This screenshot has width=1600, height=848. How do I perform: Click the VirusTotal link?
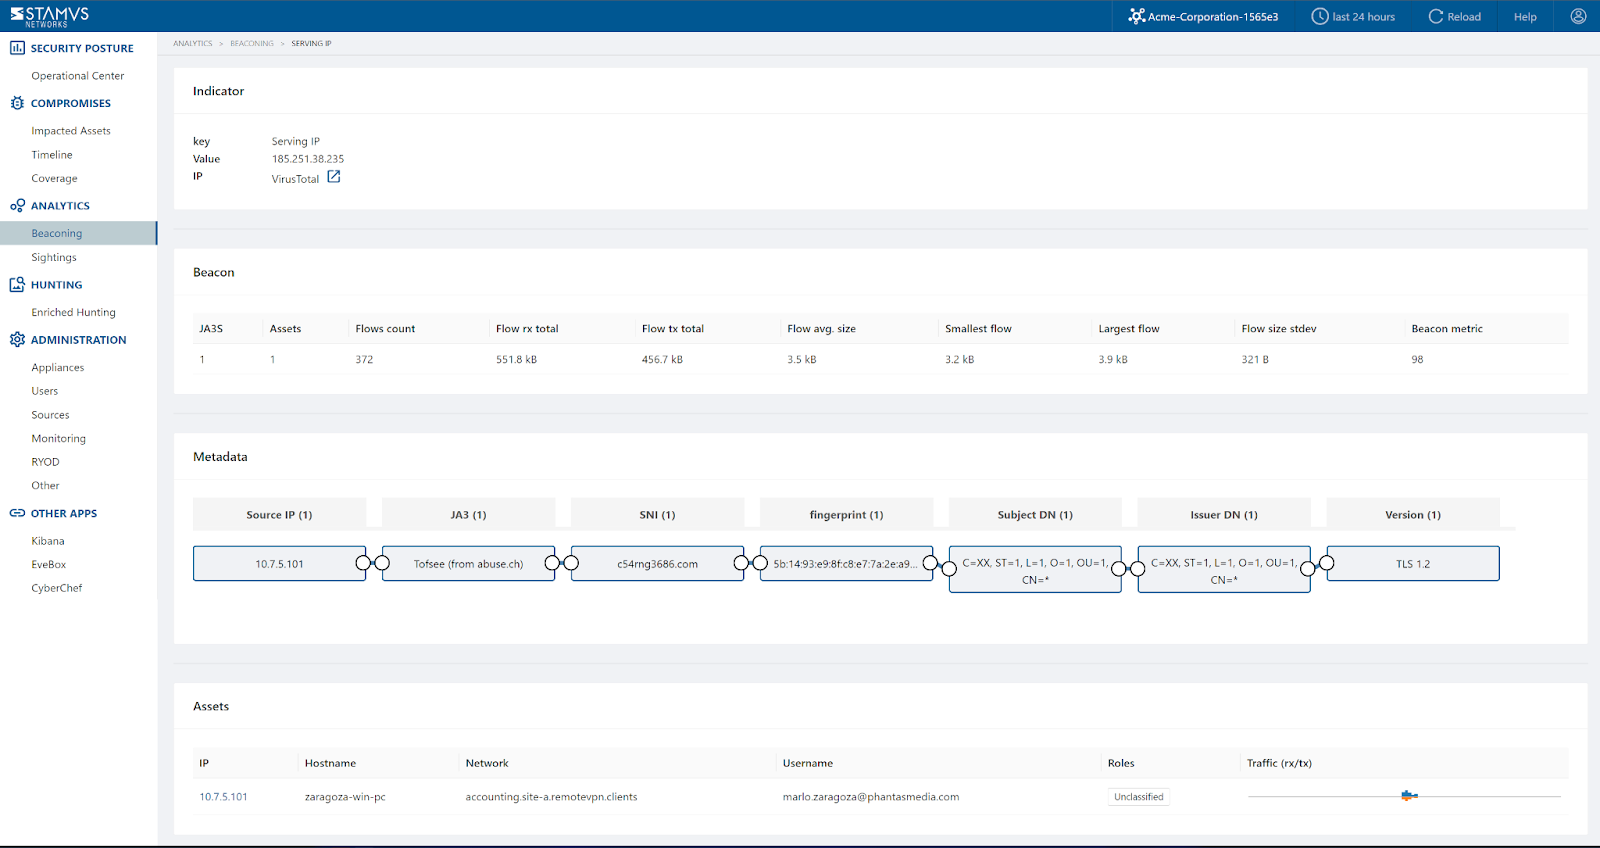tap(295, 179)
